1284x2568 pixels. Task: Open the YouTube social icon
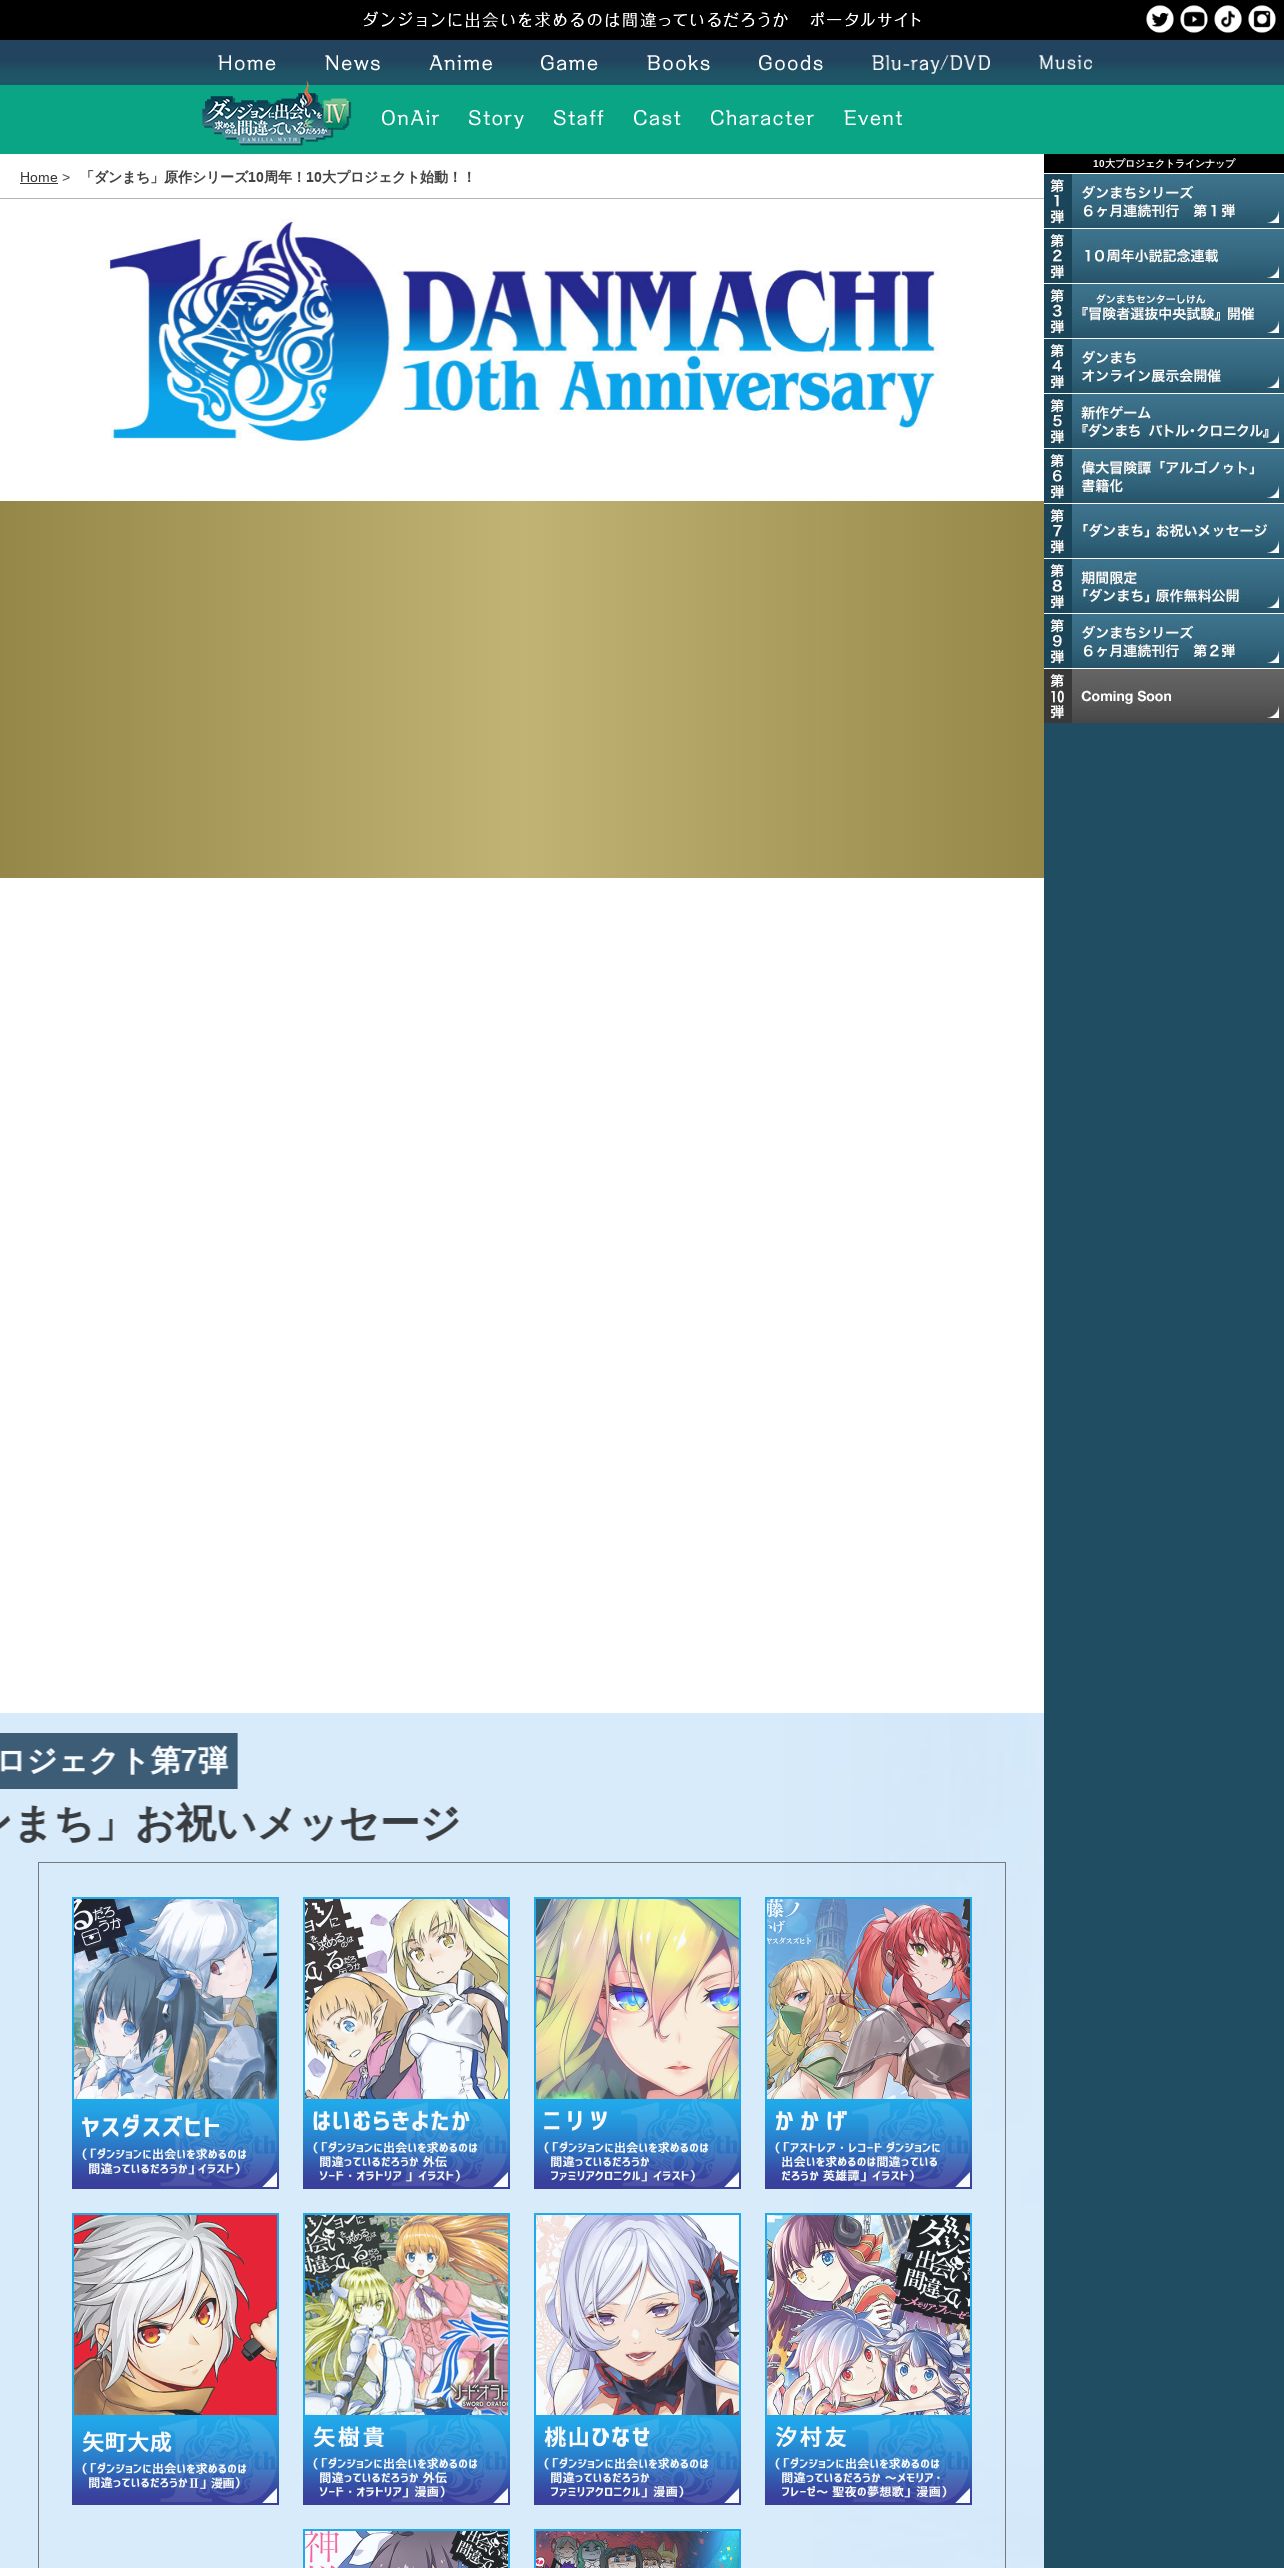coord(1193,19)
